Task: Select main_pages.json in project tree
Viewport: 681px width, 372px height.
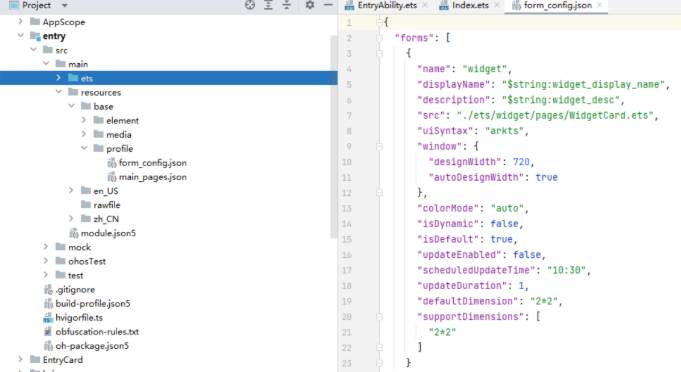Action: 152,177
